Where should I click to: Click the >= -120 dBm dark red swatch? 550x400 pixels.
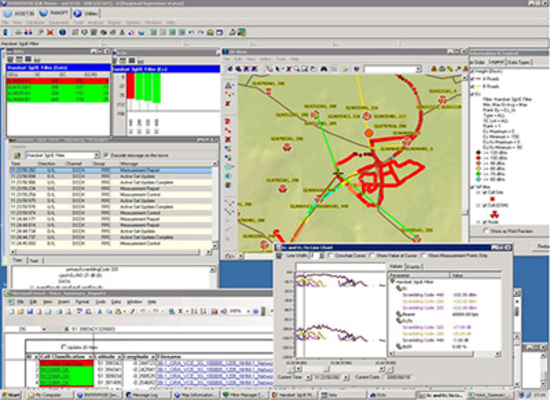[x=478, y=153]
